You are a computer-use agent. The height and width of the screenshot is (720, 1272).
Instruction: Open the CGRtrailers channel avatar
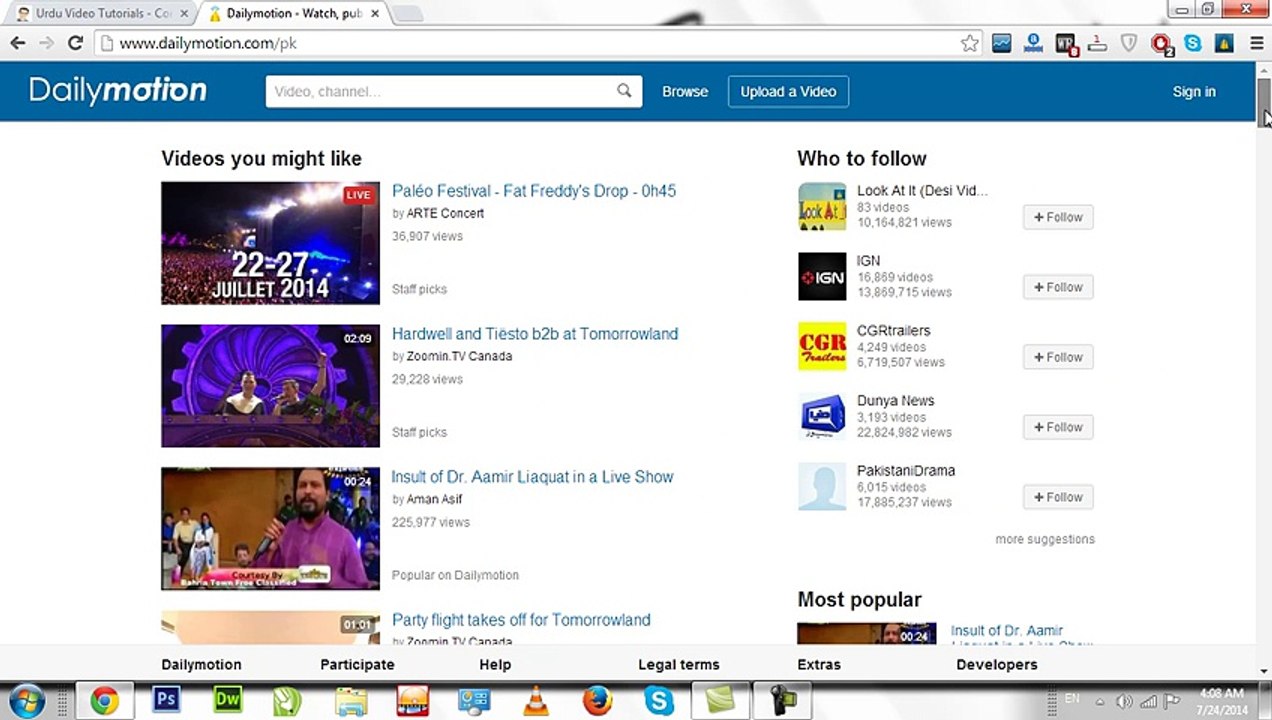[x=822, y=347]
